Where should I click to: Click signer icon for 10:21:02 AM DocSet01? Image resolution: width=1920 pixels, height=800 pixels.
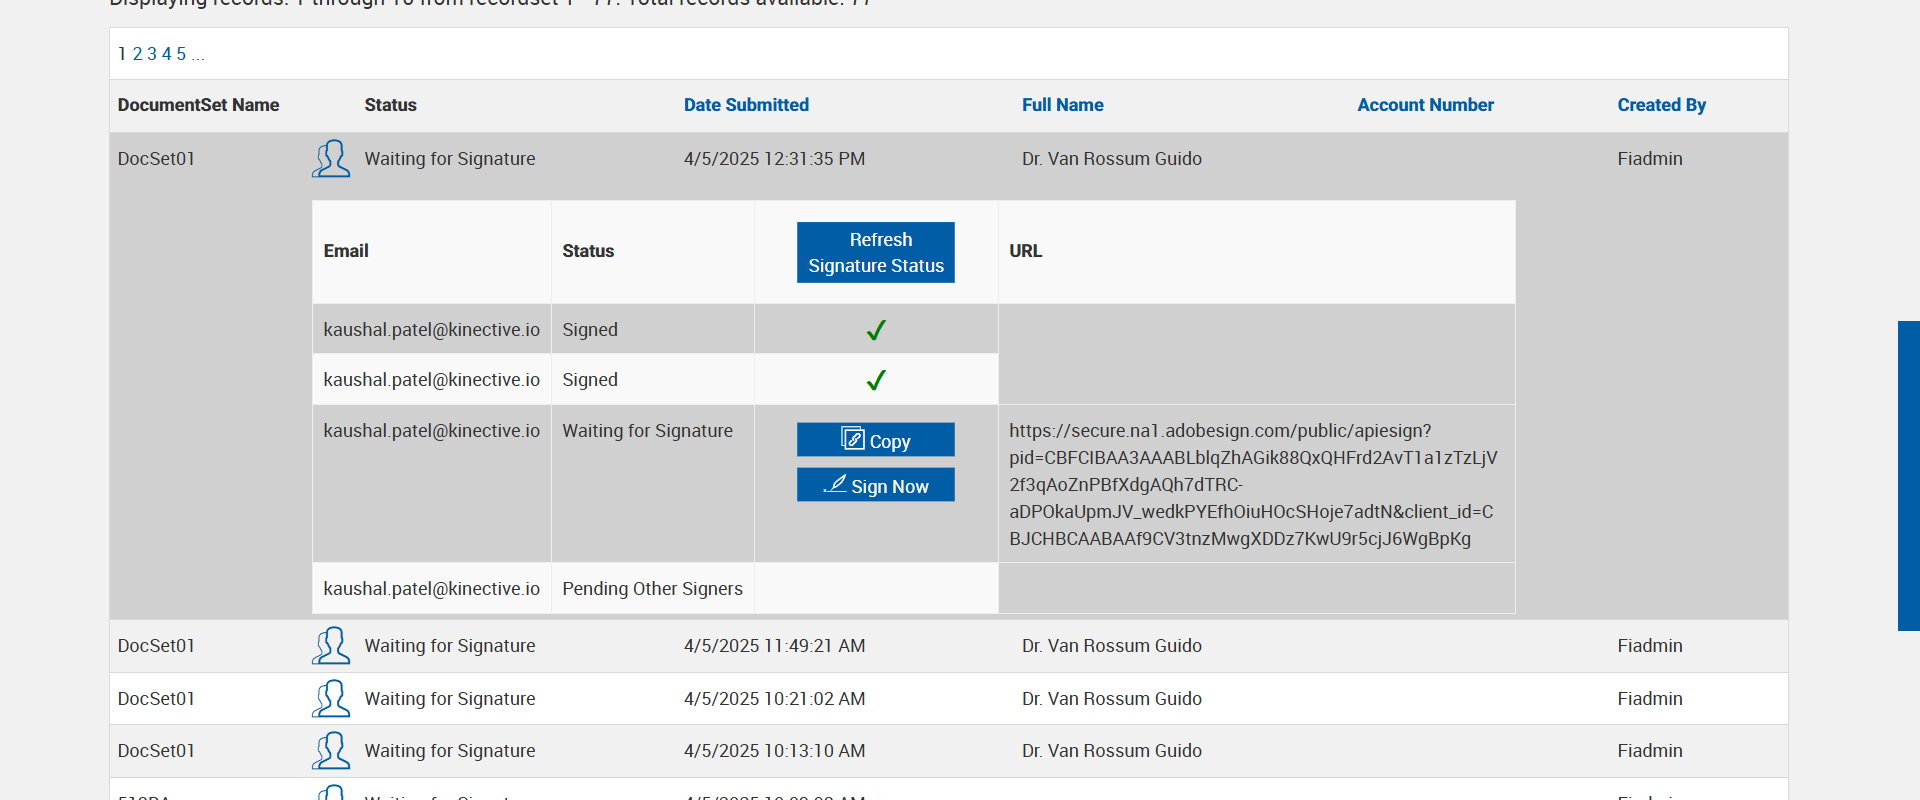click(331, 699)
